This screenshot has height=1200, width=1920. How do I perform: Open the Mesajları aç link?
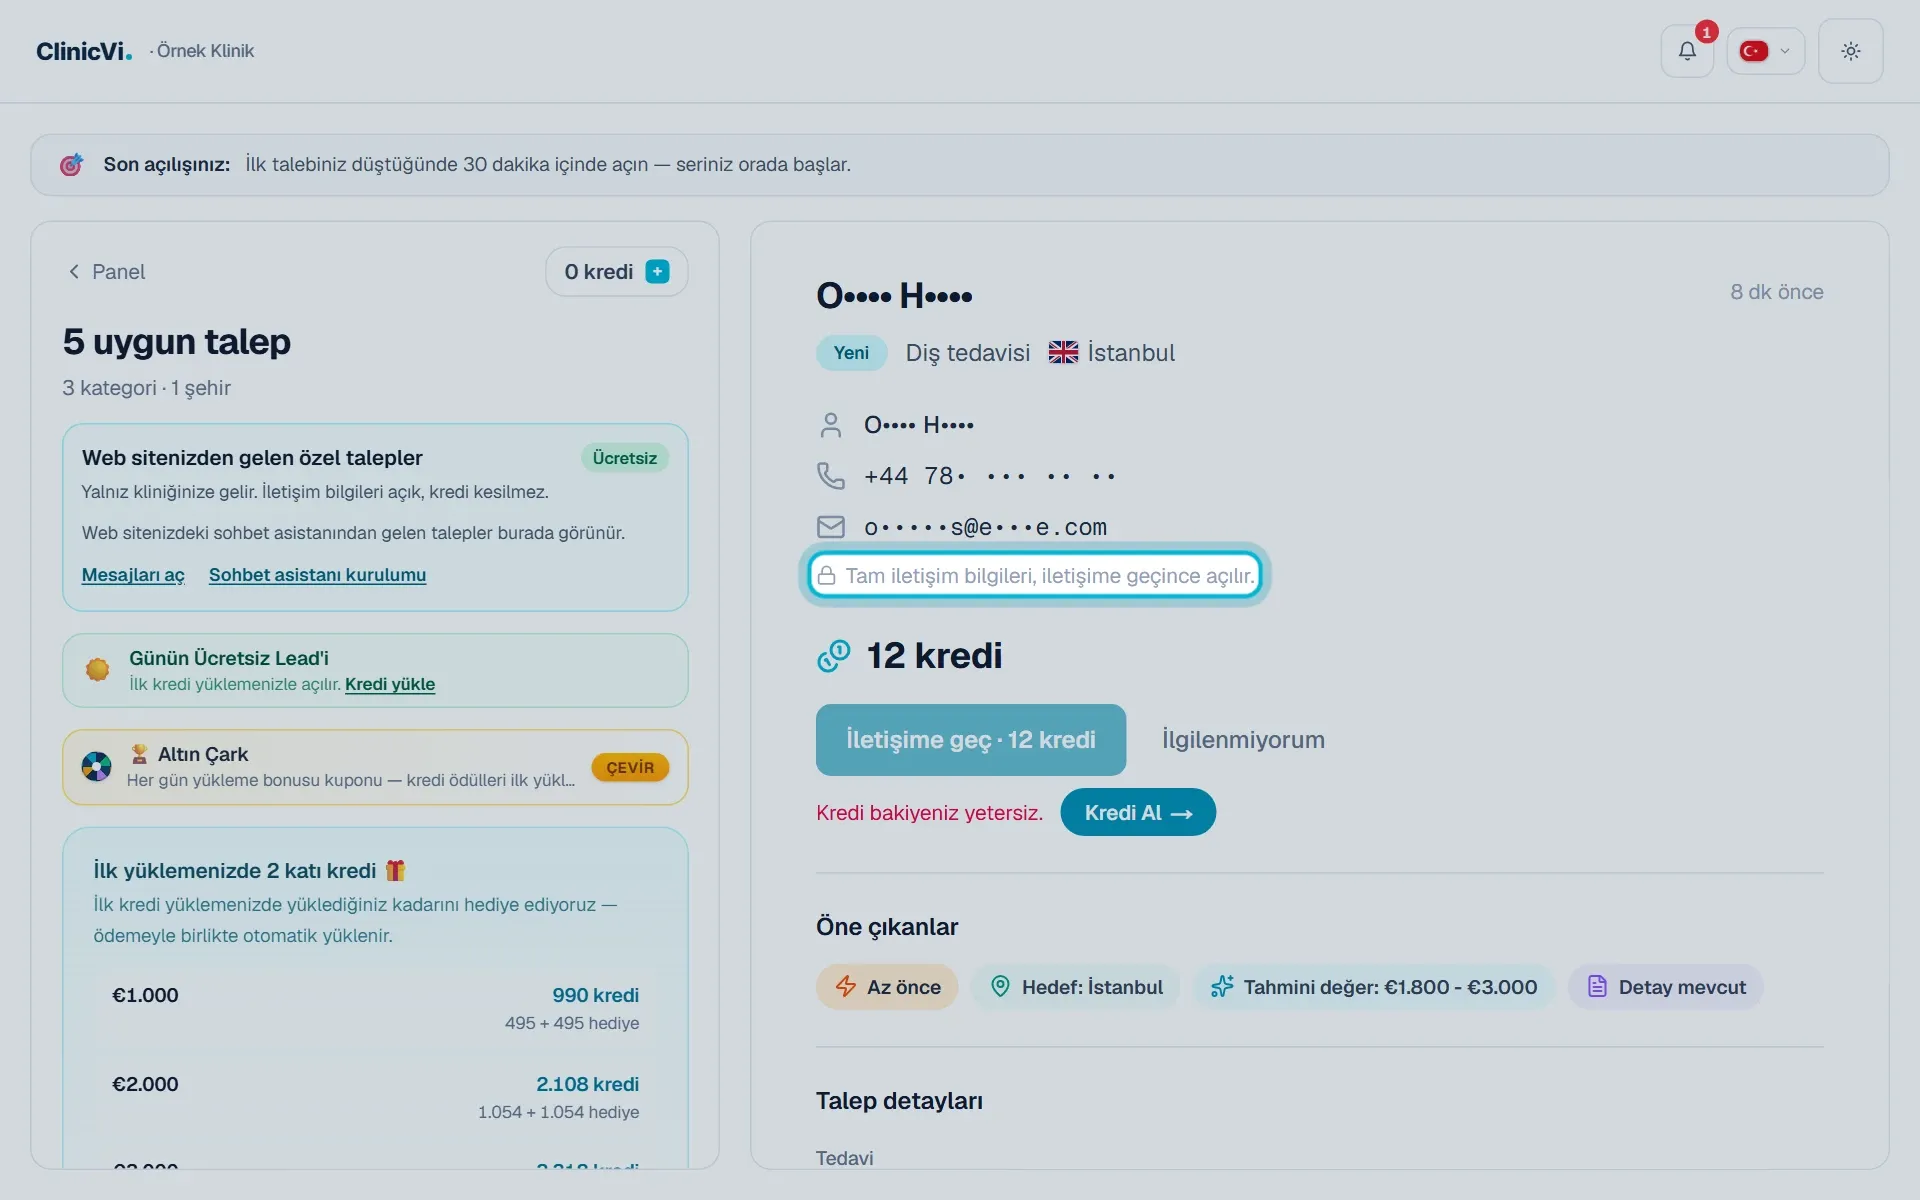point(133,575)
